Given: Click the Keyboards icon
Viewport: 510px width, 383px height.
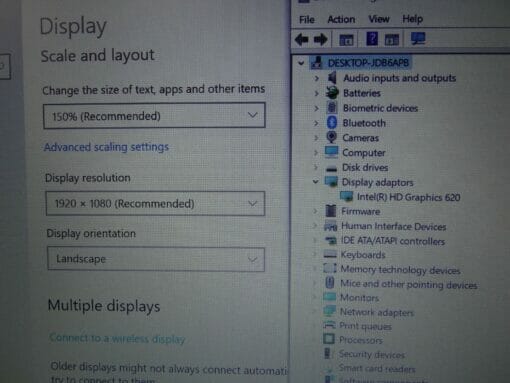Looking at the screenshot, I should coord(330,255).
